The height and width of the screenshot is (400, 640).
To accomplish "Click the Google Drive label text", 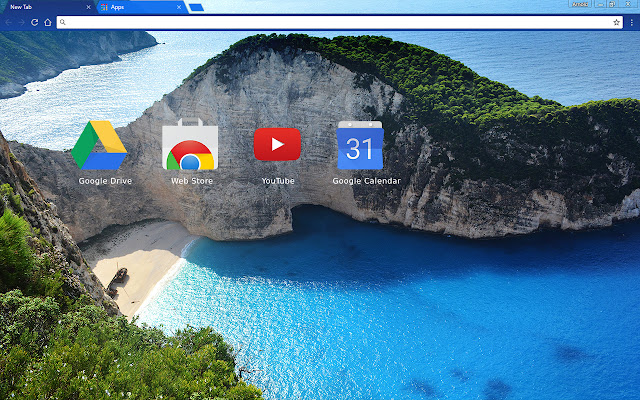I will tap(105, 181).
